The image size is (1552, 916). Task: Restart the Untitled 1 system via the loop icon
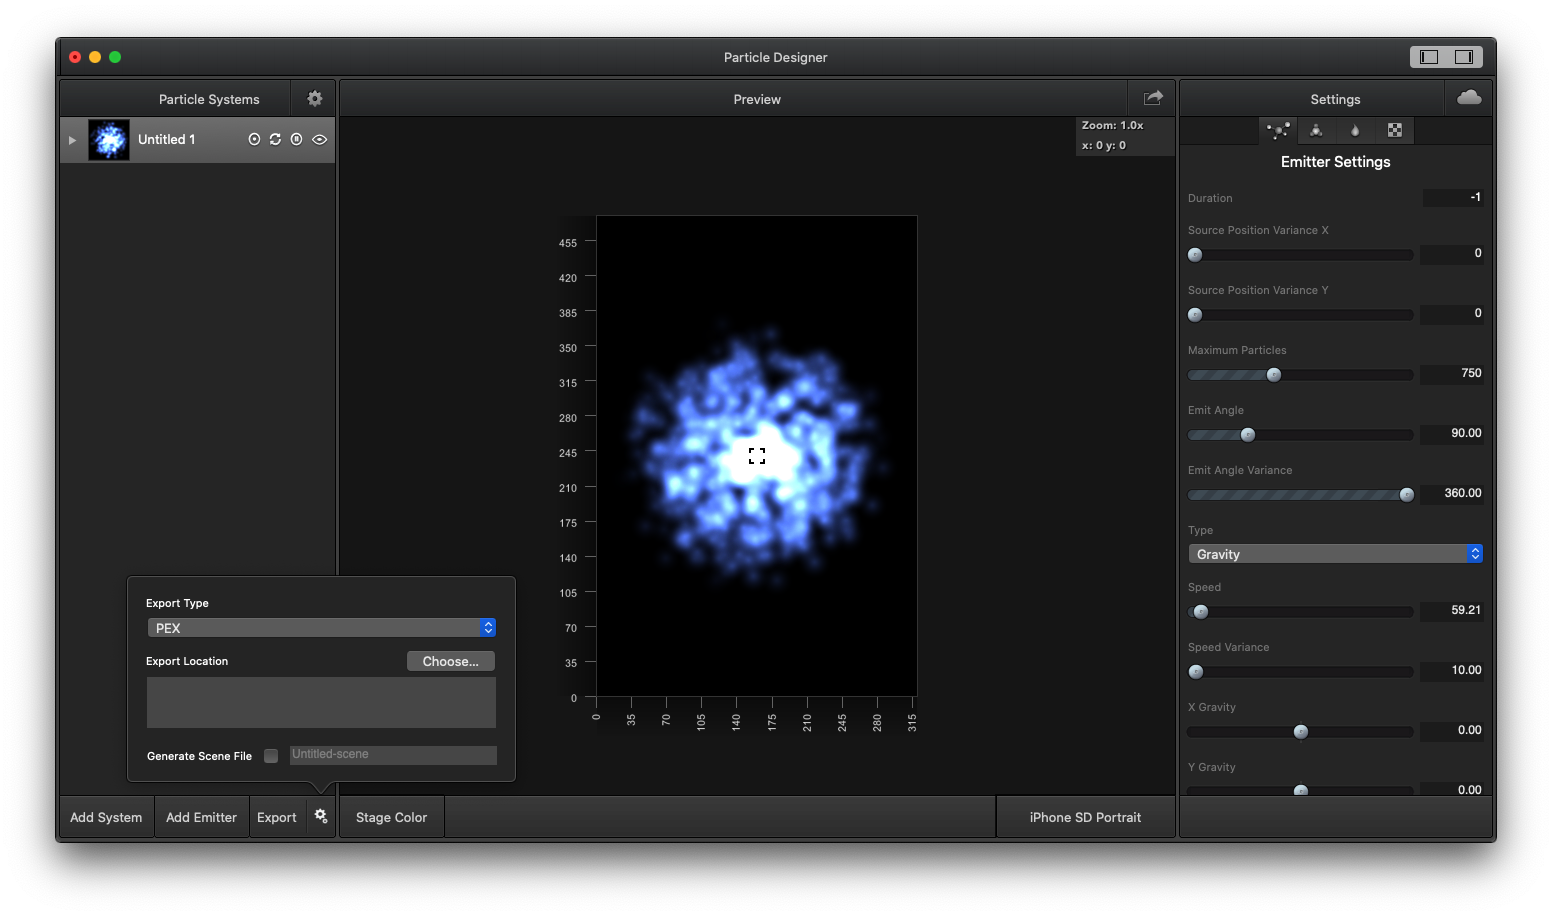pos(275,140)
